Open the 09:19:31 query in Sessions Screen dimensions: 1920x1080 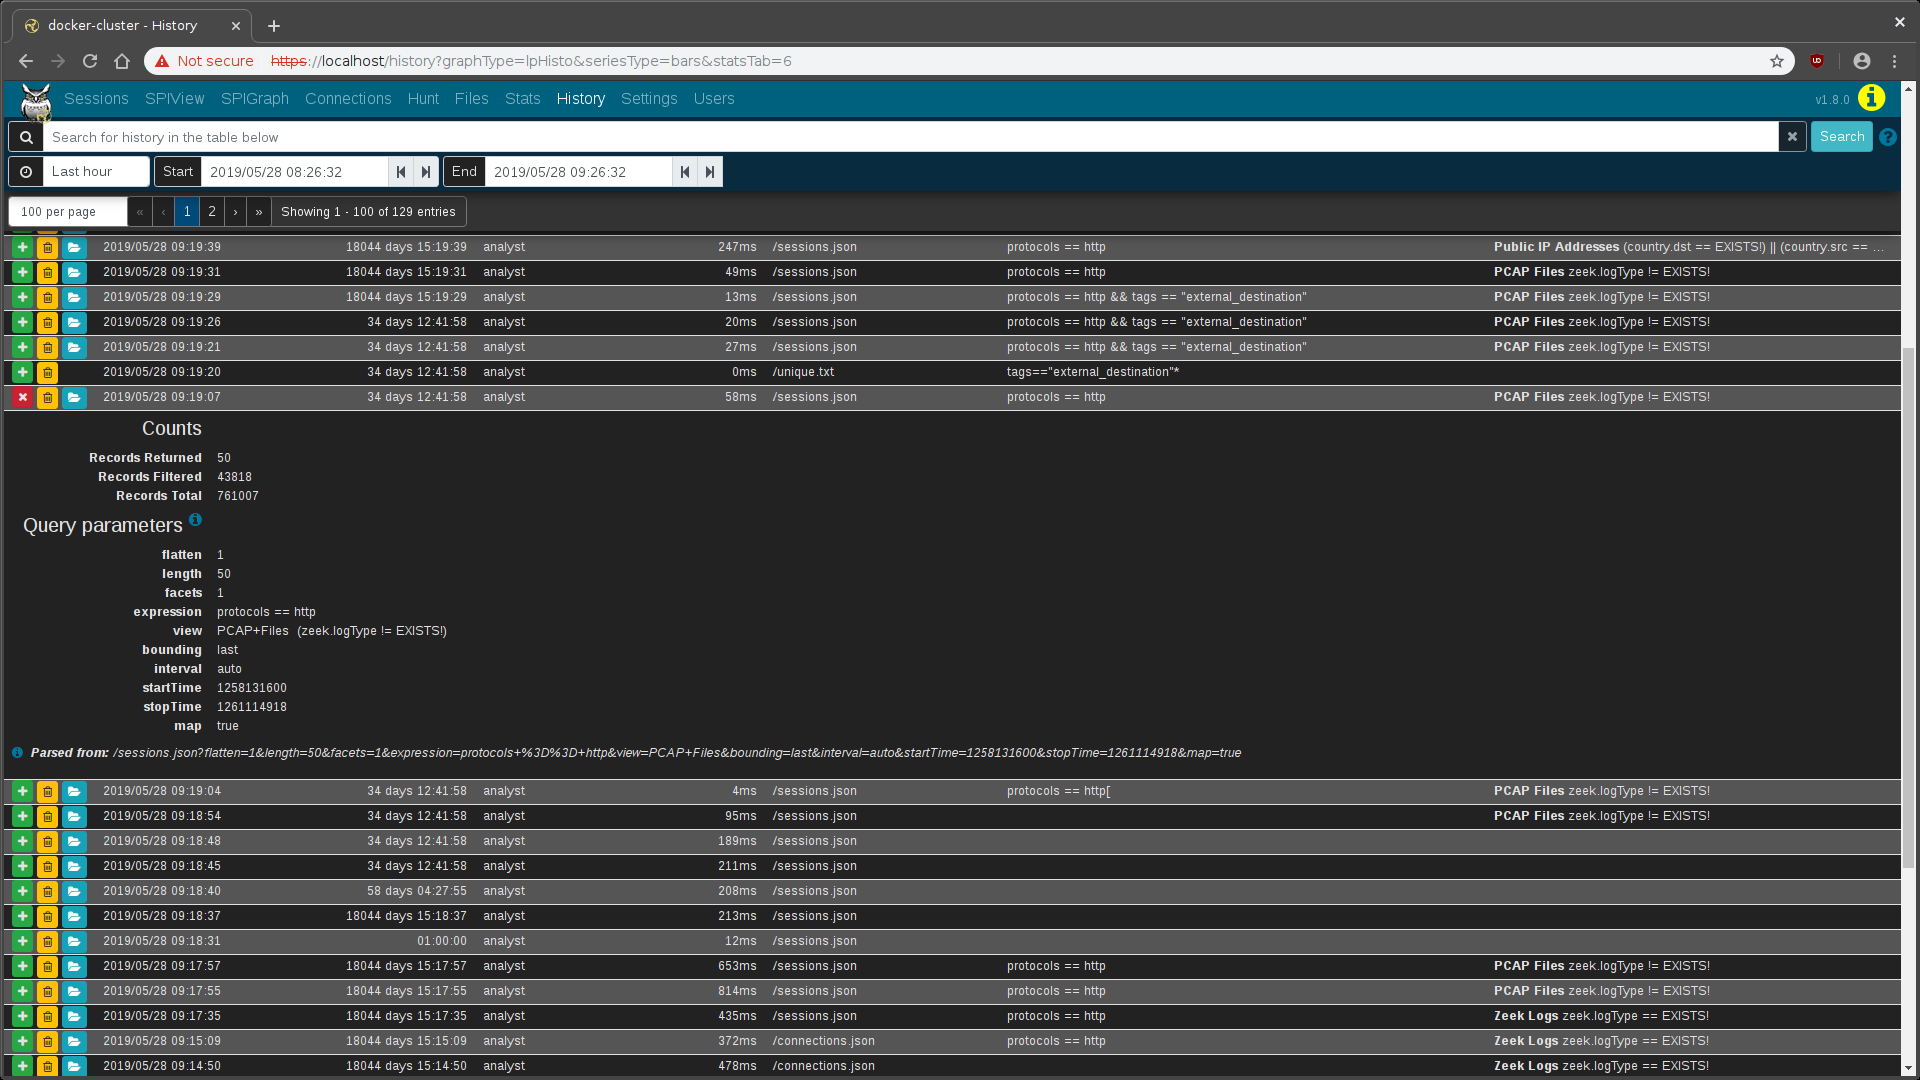point(74,273)
